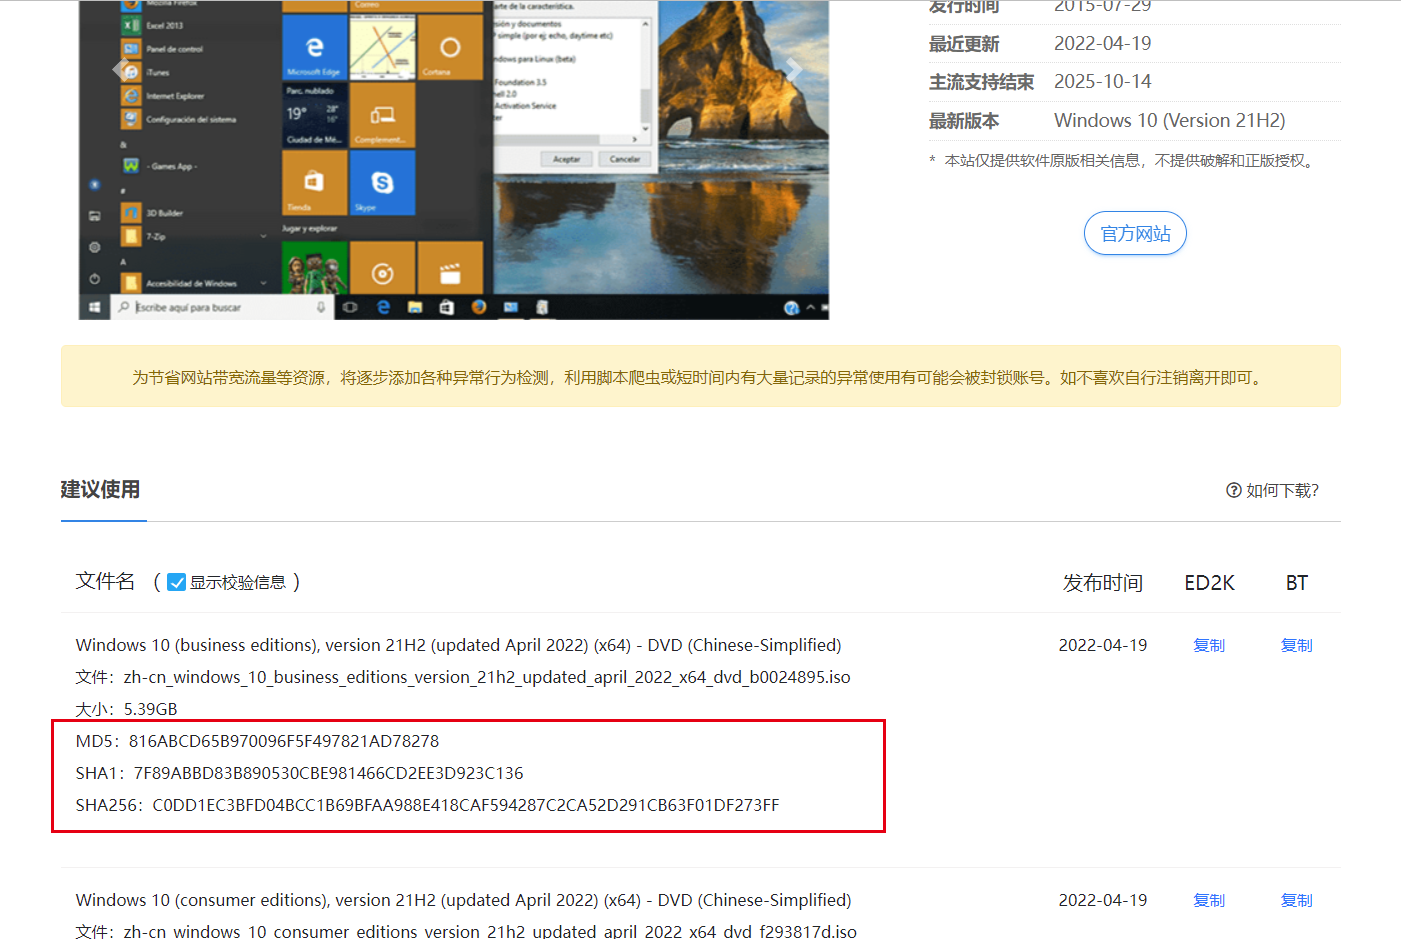The width and height of the screenshot is (1401, 939).
Task: Copy BT link for business editions row
Action: click(1296, 645)
